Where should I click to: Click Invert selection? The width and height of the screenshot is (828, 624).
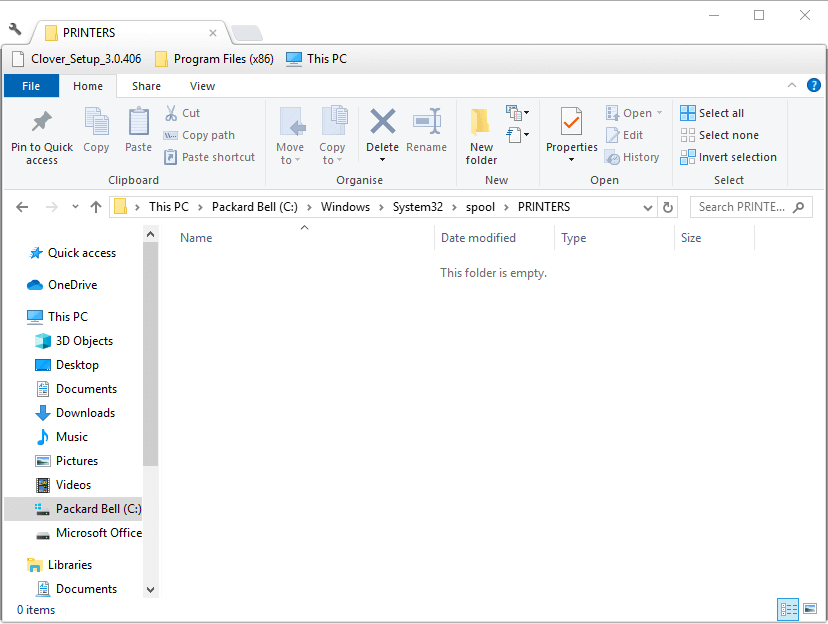click(x=728, y=157)
